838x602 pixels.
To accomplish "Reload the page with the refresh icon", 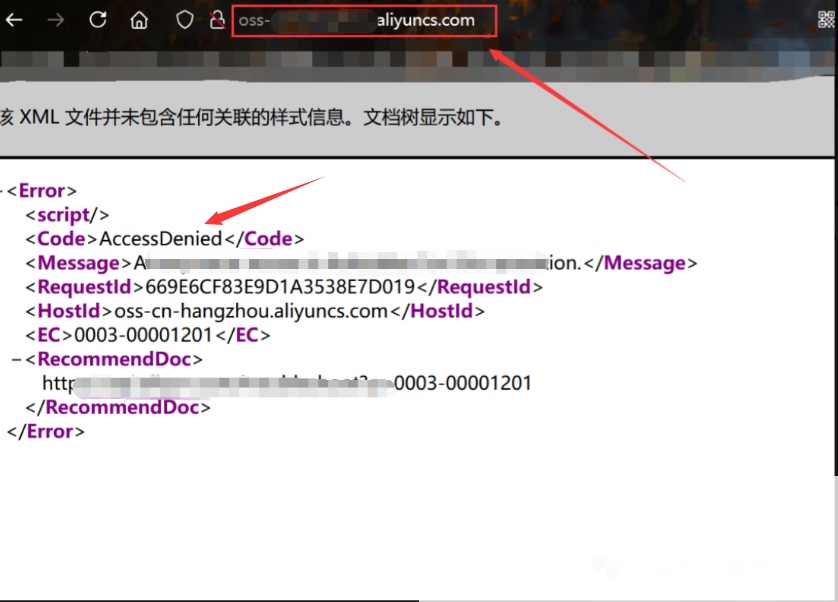I will point(98,20).
